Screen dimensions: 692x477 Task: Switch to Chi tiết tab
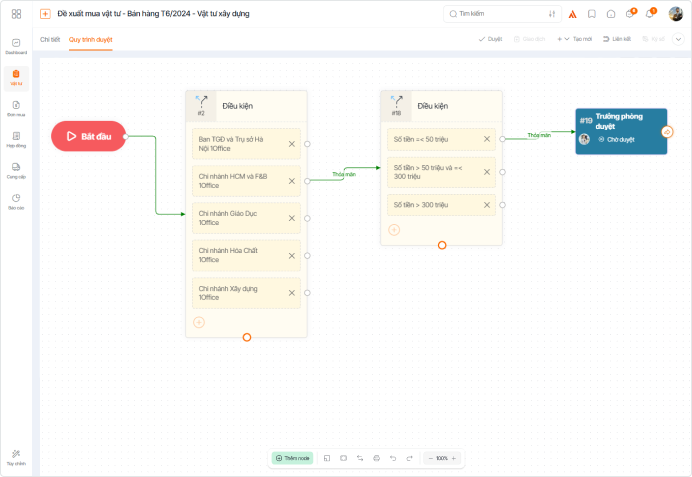[x=50, y=39]
